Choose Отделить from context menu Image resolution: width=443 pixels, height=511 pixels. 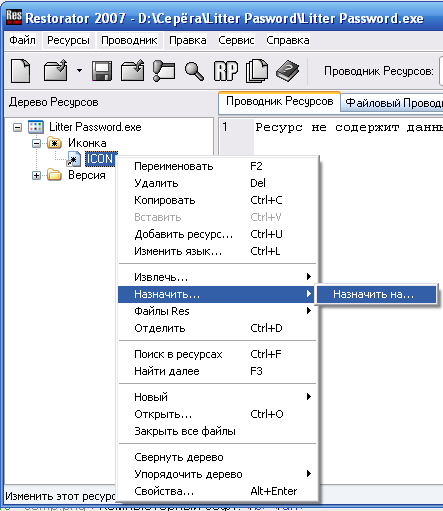point(217,328)
